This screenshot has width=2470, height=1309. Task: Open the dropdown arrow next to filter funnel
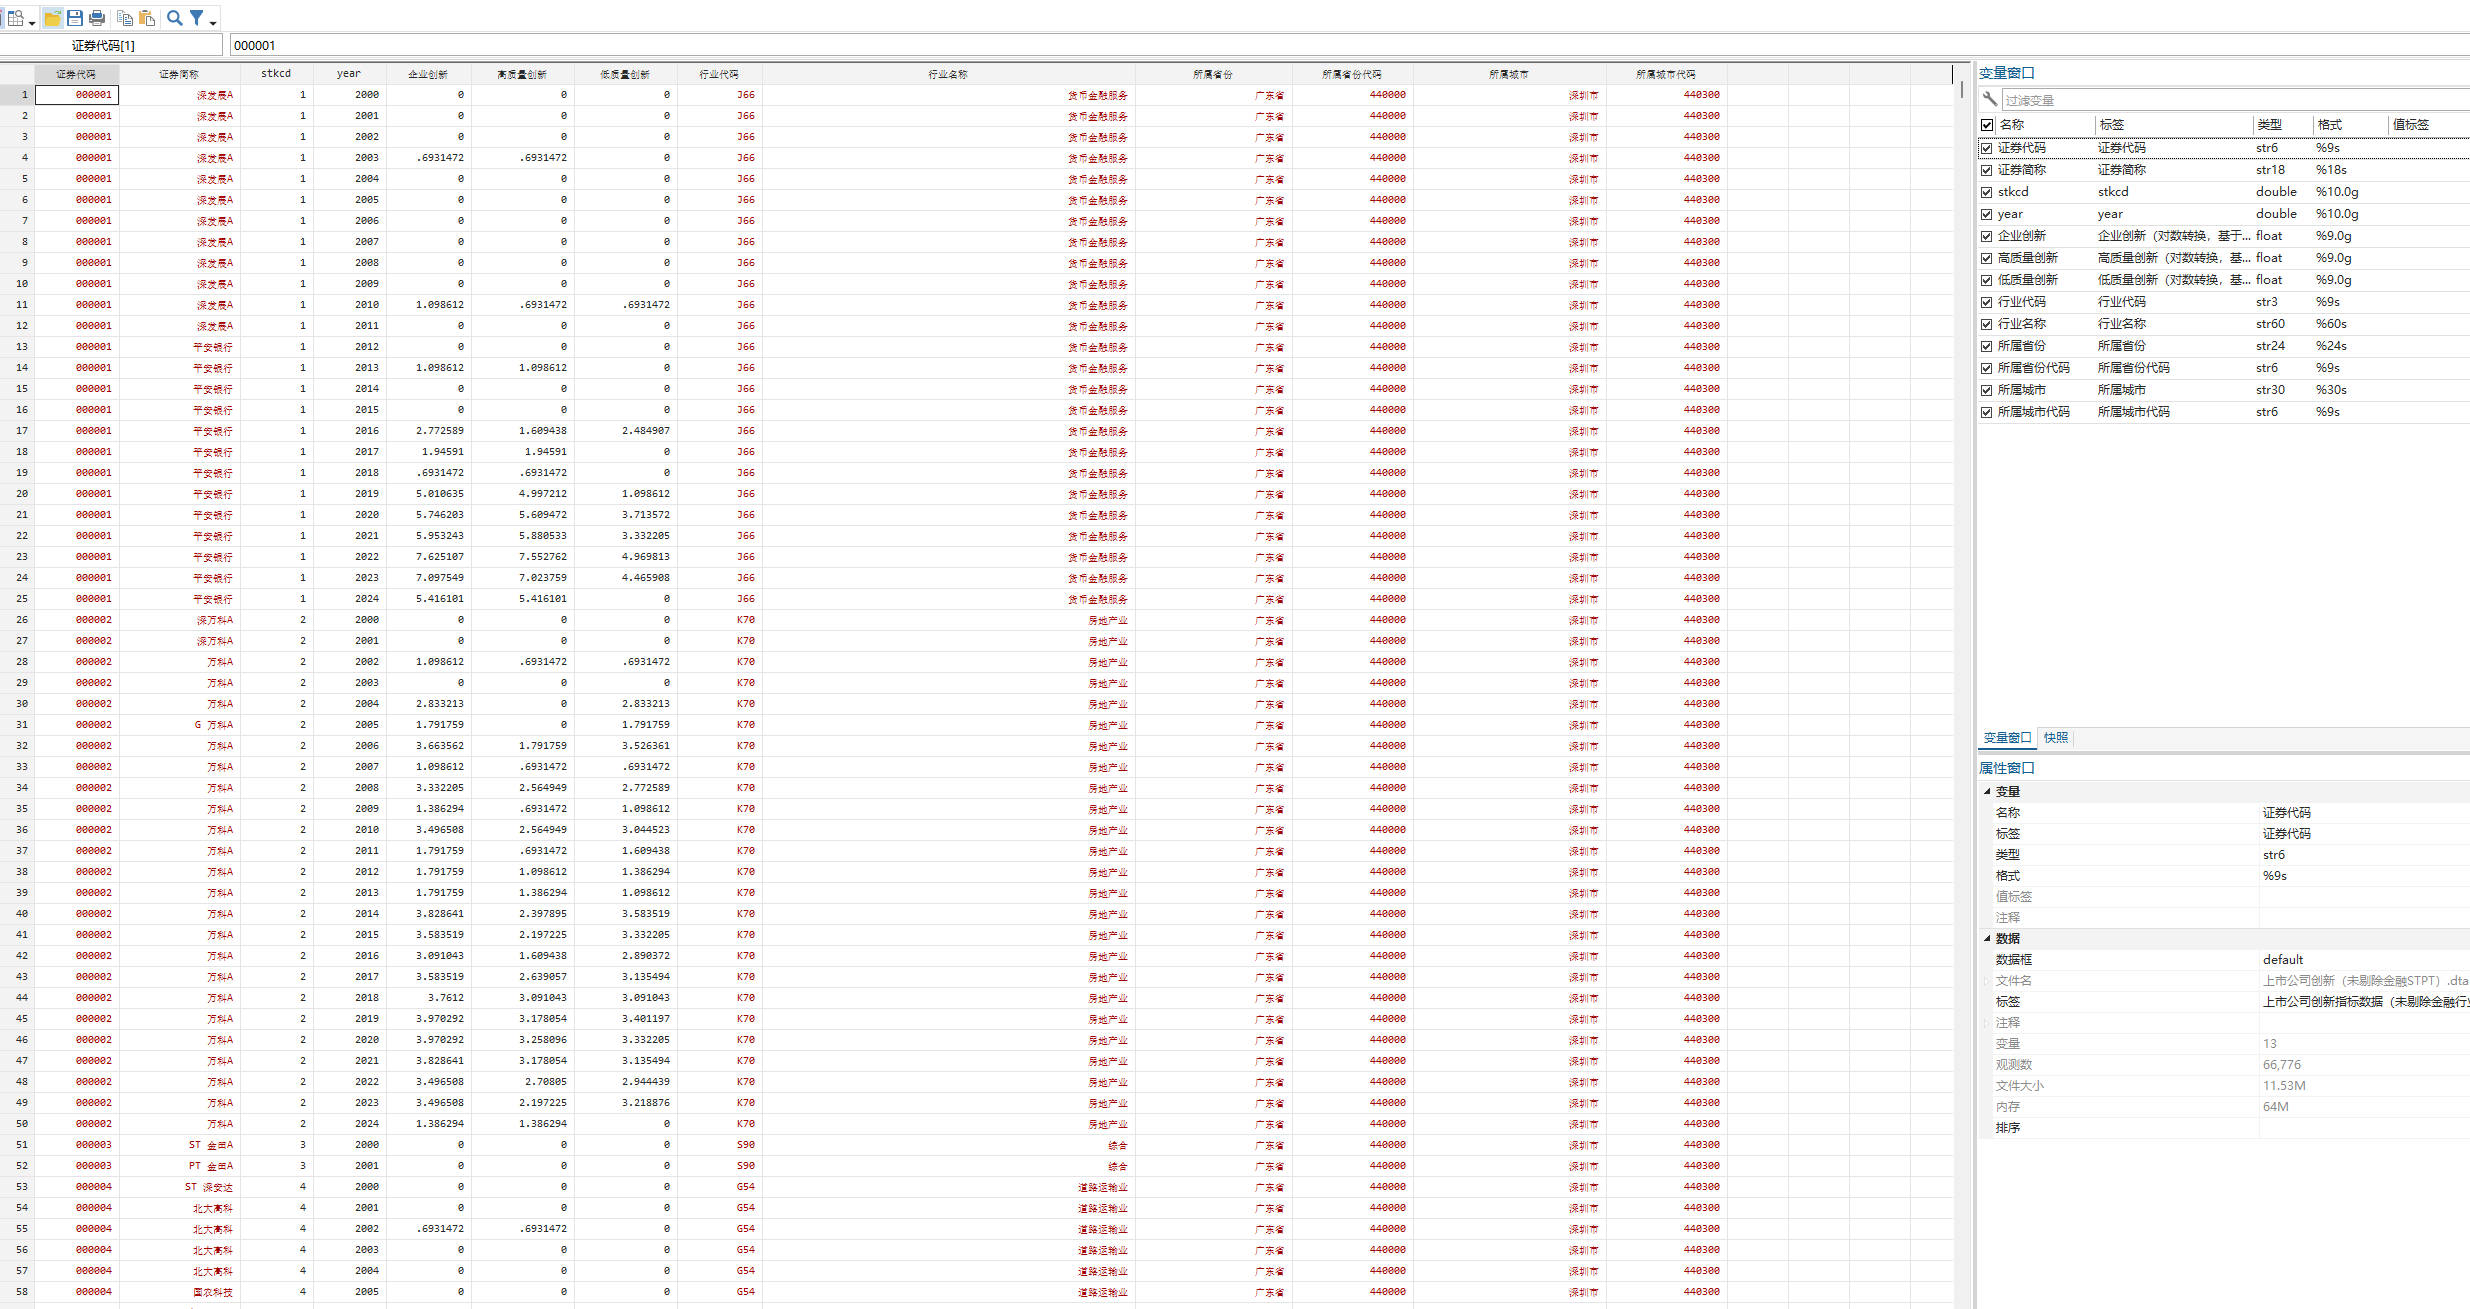click(213, 22)
